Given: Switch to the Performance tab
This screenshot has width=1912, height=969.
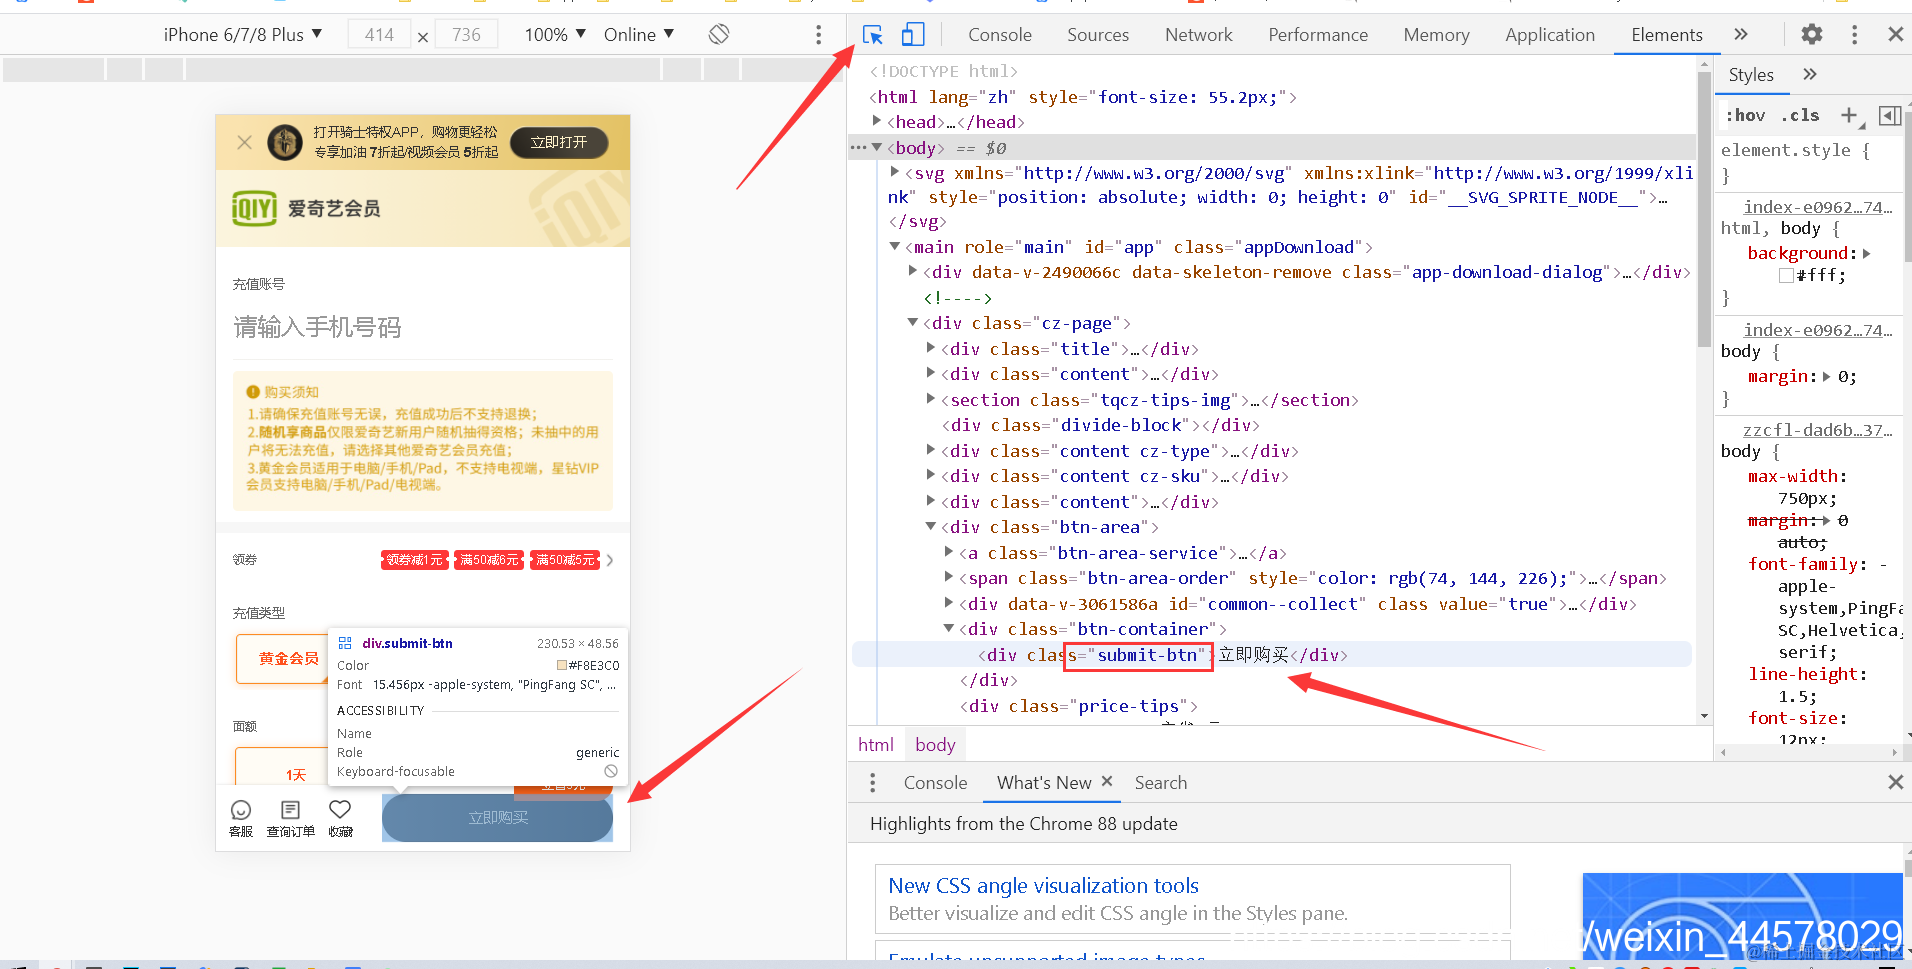Looking at the screenshot, I should click(1318, 35).
